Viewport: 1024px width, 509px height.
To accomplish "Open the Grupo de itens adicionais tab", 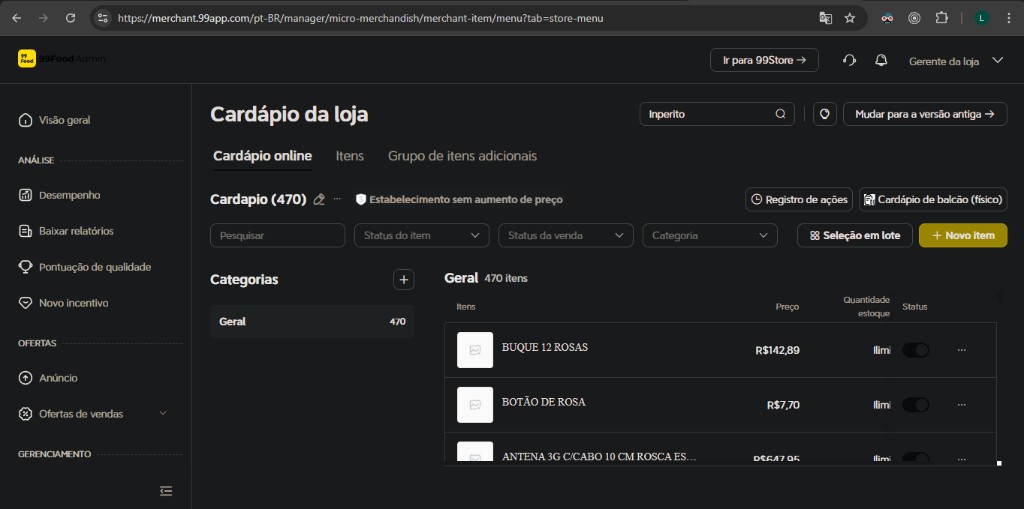I will click(462, 156).
